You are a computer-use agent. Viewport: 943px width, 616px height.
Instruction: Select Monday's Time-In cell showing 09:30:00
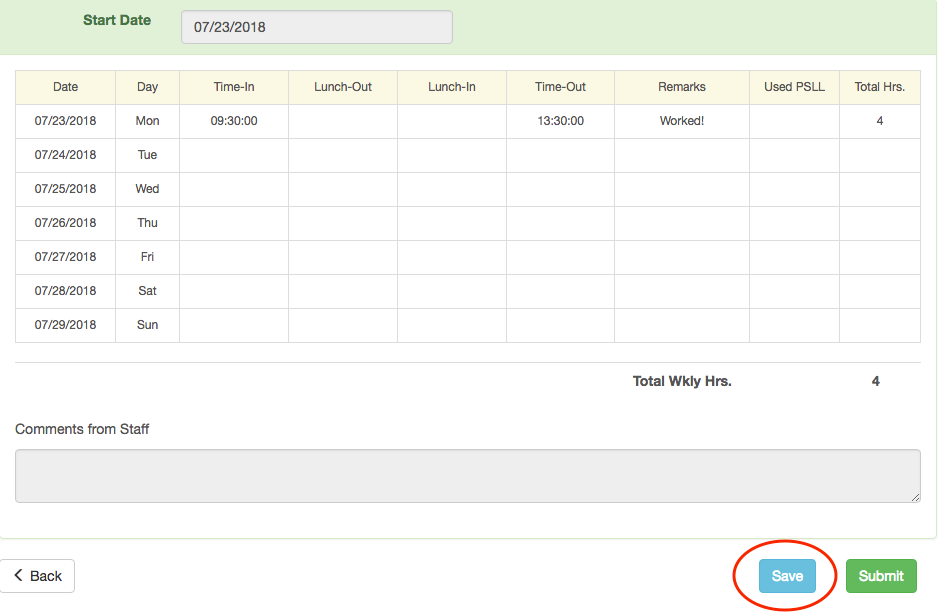234,121
